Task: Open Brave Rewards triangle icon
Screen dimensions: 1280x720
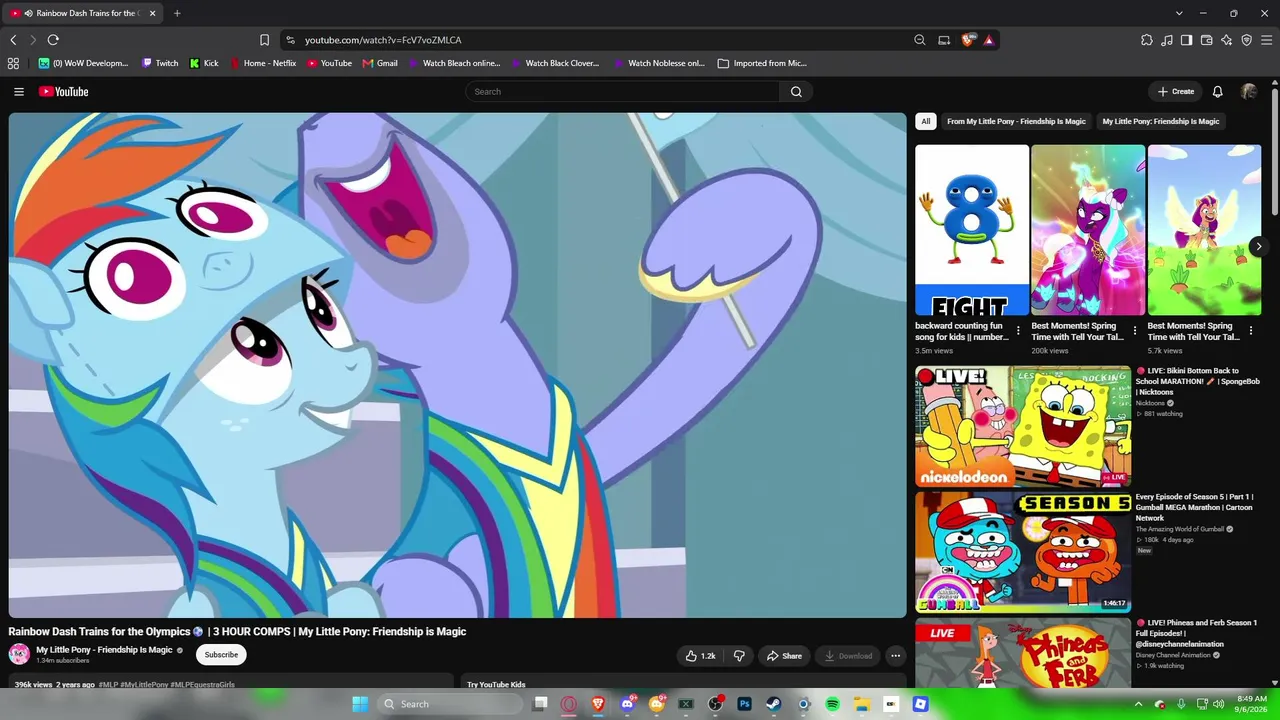Action: 988,40
